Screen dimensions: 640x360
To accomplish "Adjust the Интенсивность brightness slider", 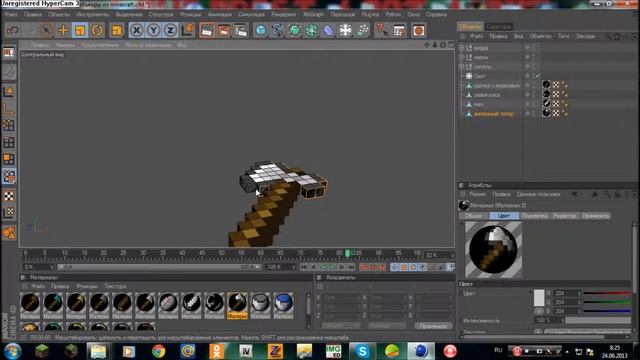I will pos(598,321).
